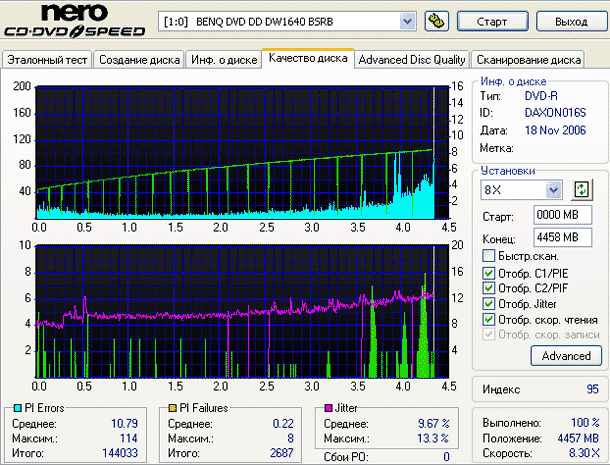Uncheck the Отобр. C2/PIF checkbox
Image resolution: width=610 pixels, height=465 pixels.
[x=488, y=288]
